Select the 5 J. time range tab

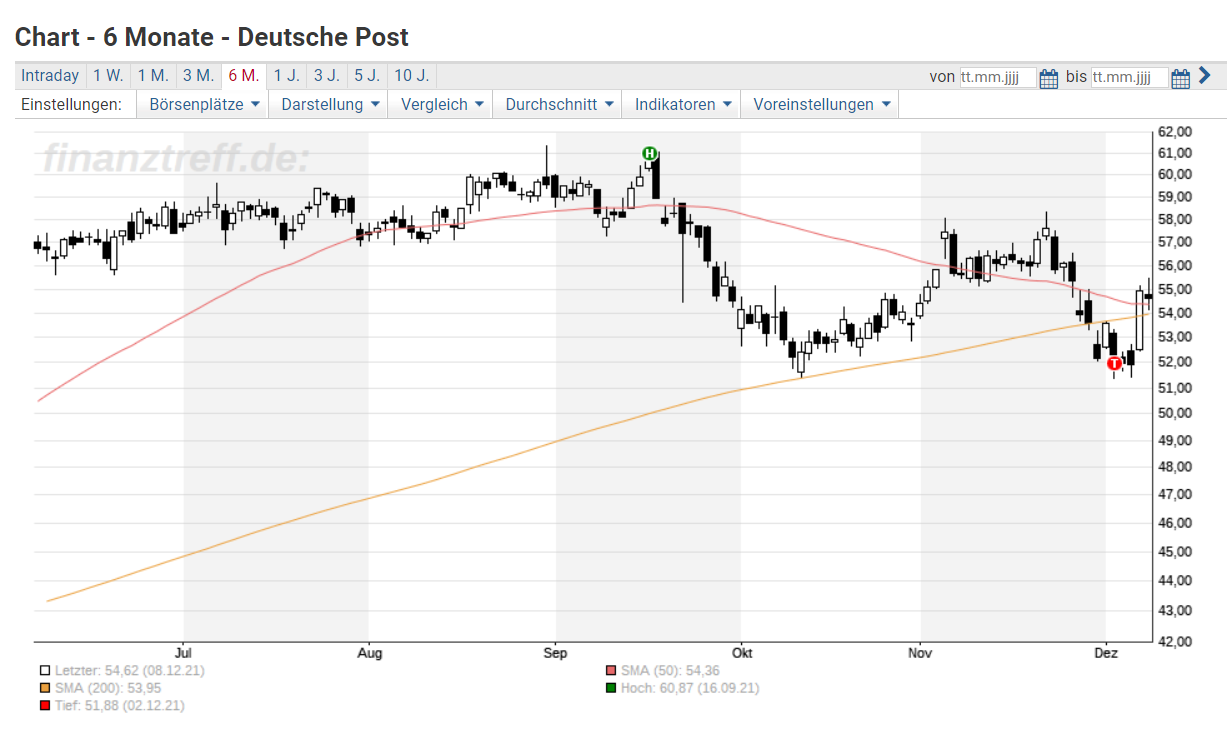(x=366, y=75)
